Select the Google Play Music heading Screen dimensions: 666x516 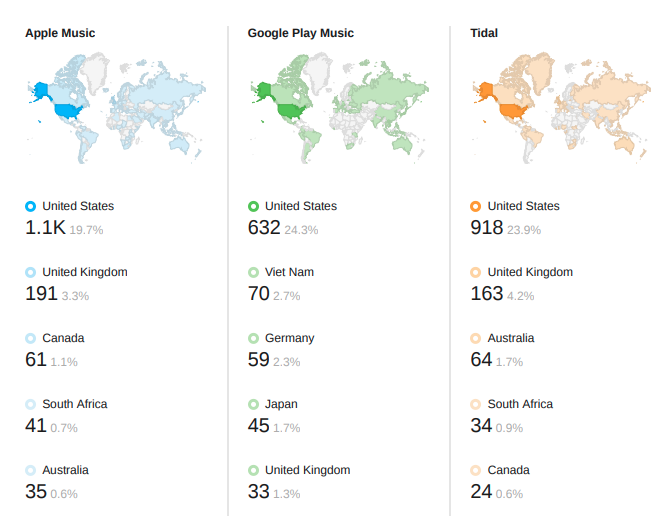click(301, 33)
